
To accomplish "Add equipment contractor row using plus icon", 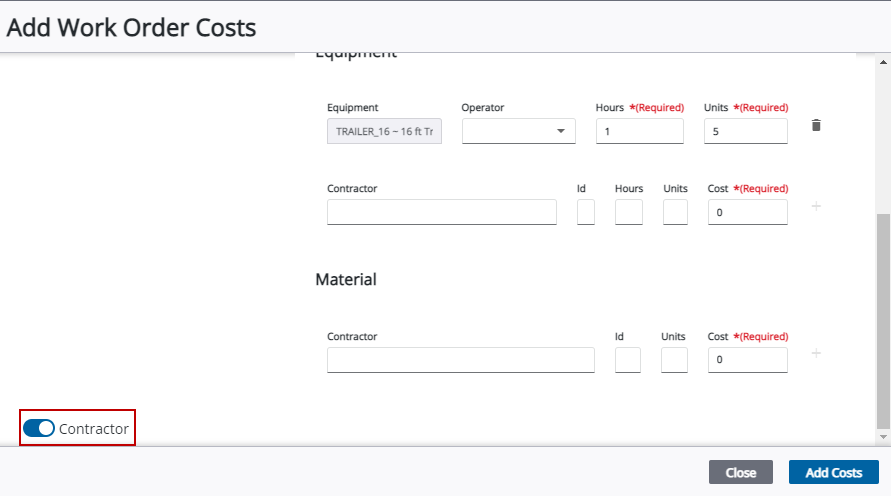I will point(816,206).
